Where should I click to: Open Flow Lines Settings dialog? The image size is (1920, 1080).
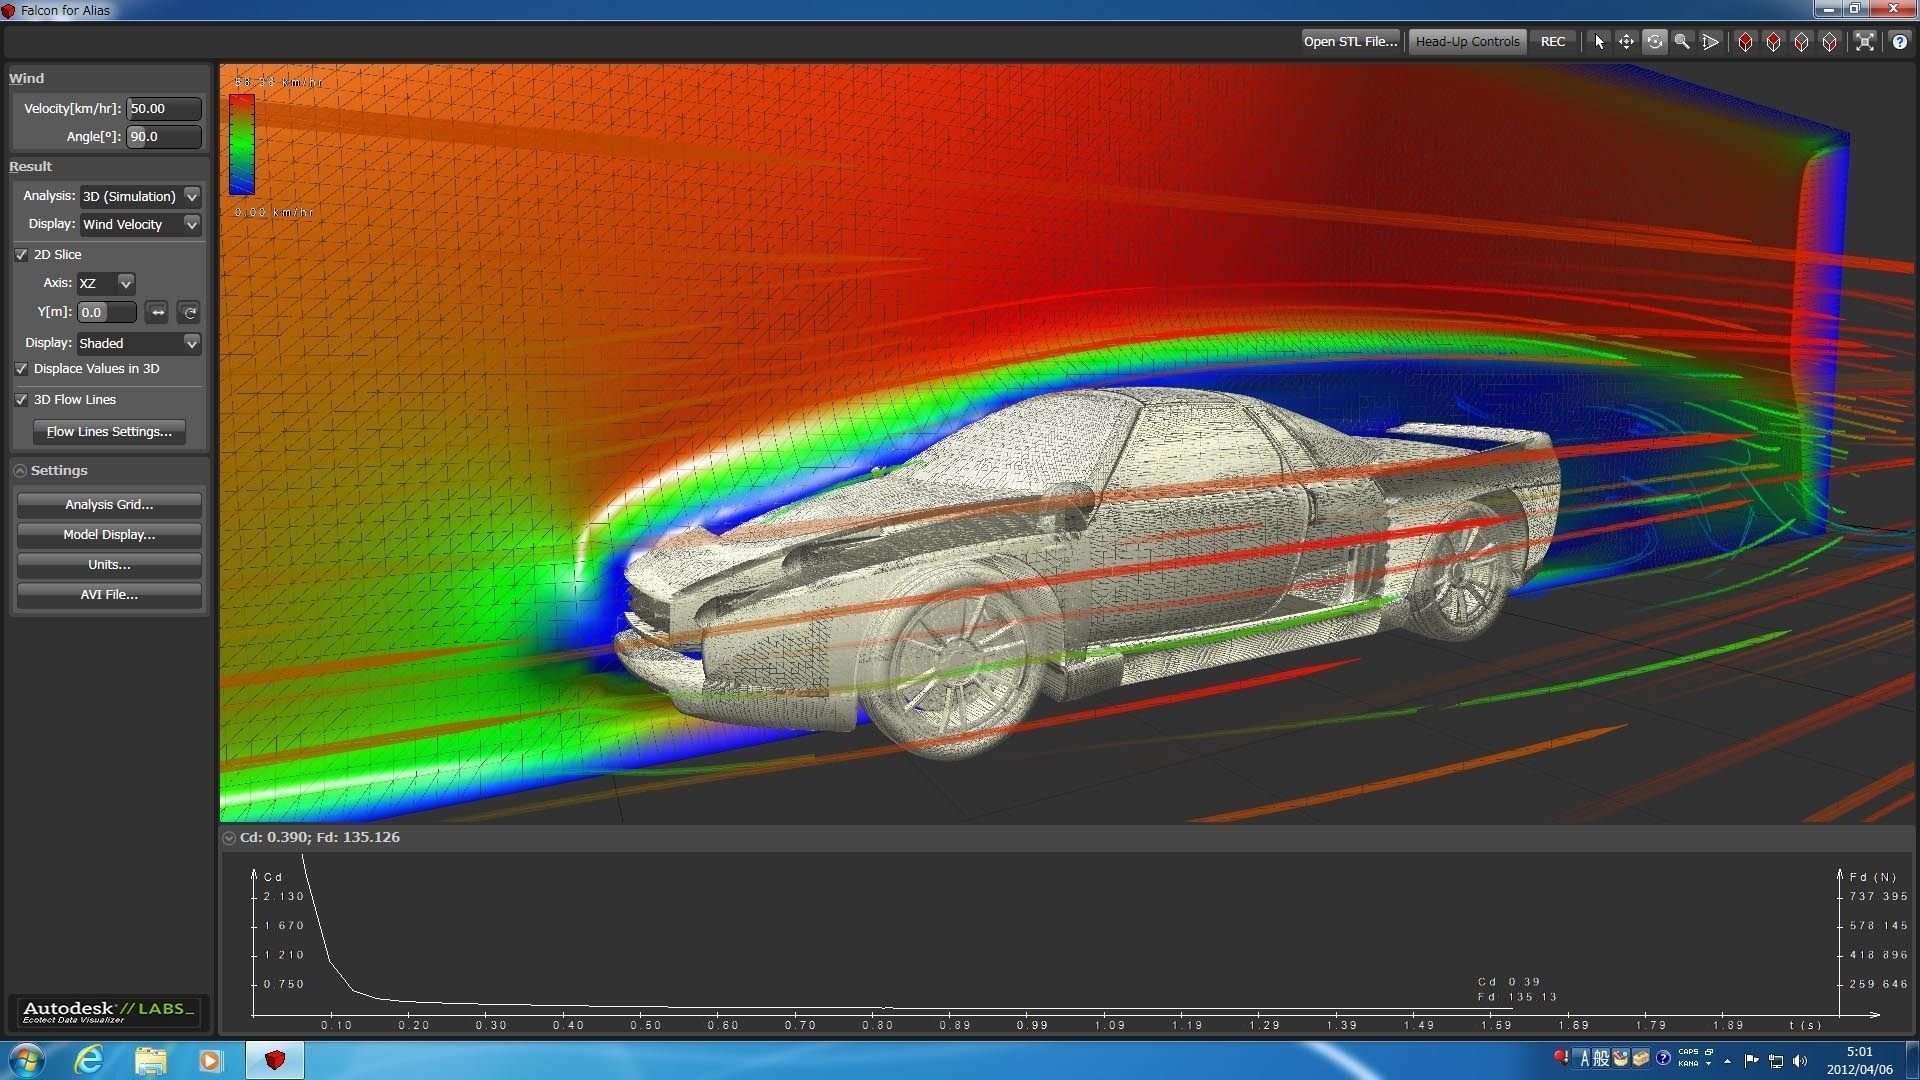click(109, 432)
